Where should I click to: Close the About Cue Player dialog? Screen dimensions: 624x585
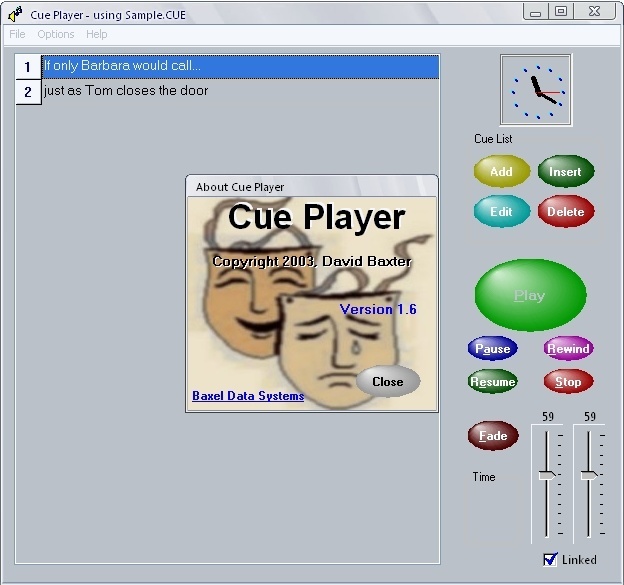(388, 382)
